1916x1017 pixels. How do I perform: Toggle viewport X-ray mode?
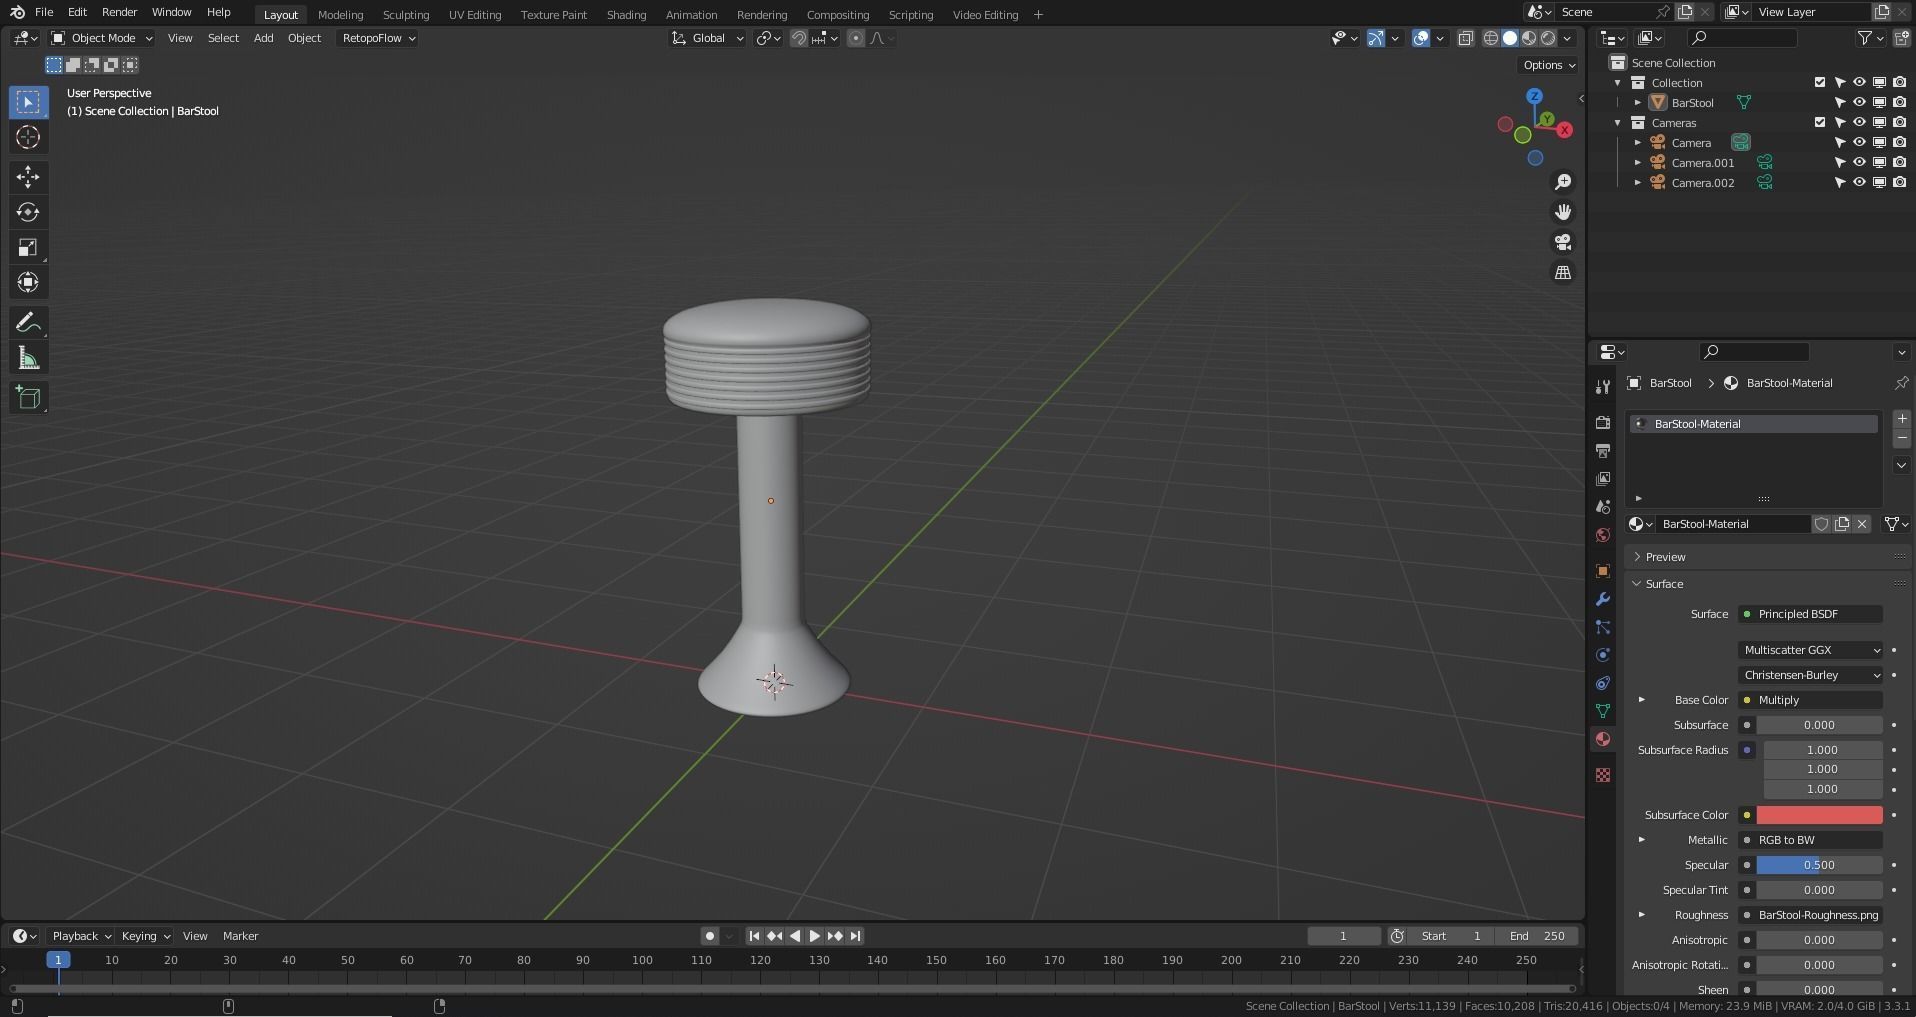pos(1465,38)
